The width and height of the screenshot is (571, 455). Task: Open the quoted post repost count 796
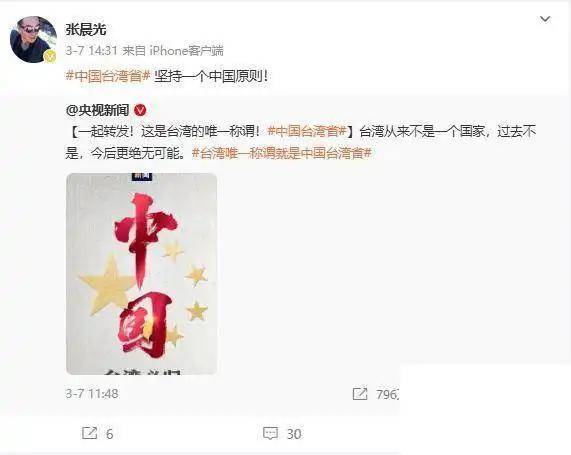coord(387,394)
